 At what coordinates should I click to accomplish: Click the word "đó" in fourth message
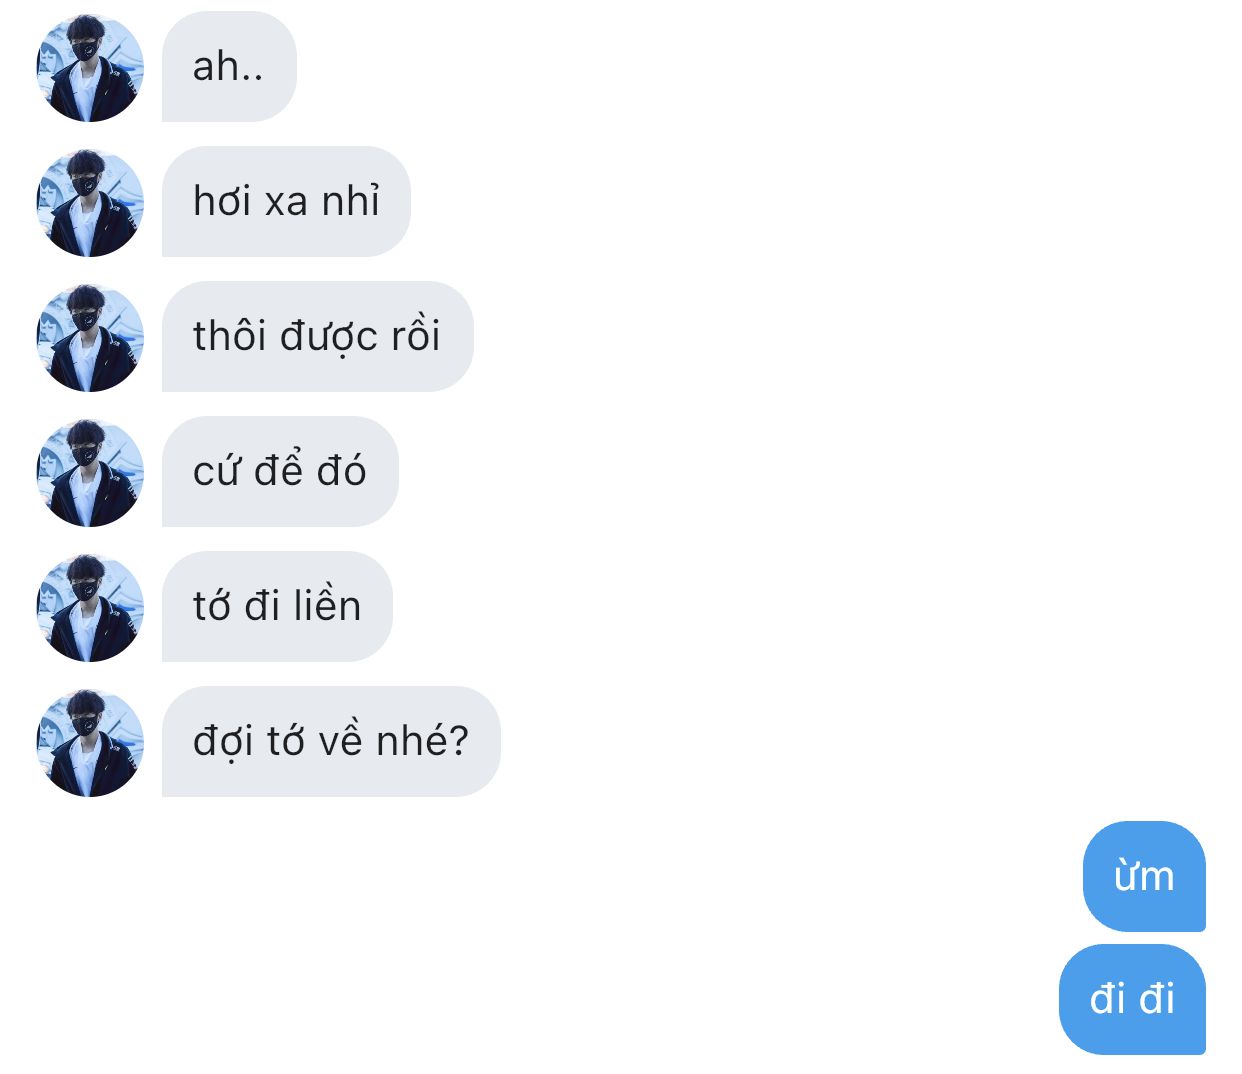(341, 470)
